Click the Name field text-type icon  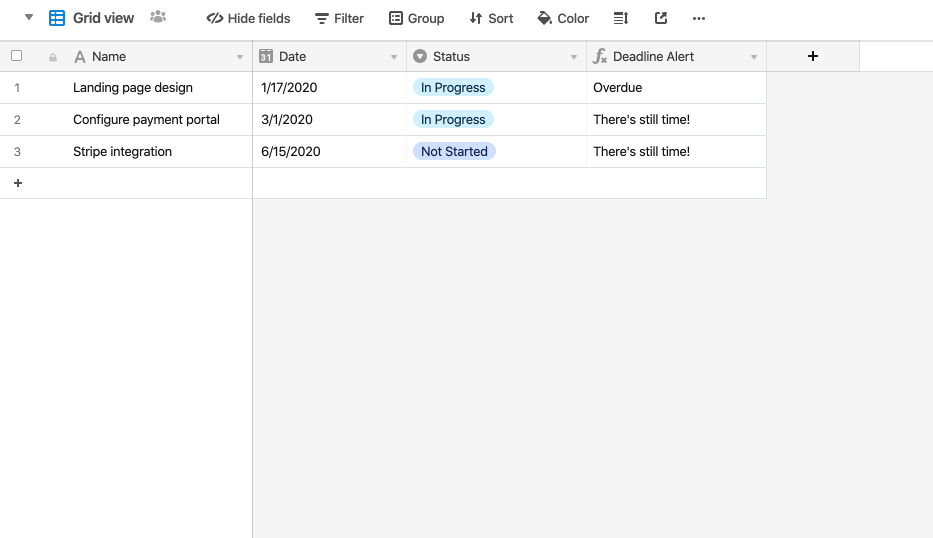pyautogui.click(x=80, y=57)
